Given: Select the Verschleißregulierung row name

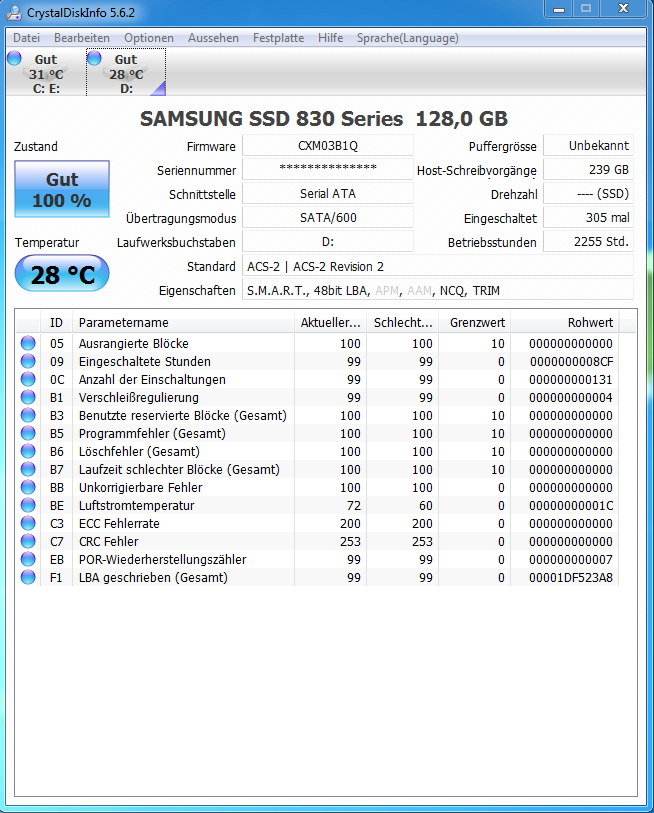Looking at the screenshot, I should 138,397.
